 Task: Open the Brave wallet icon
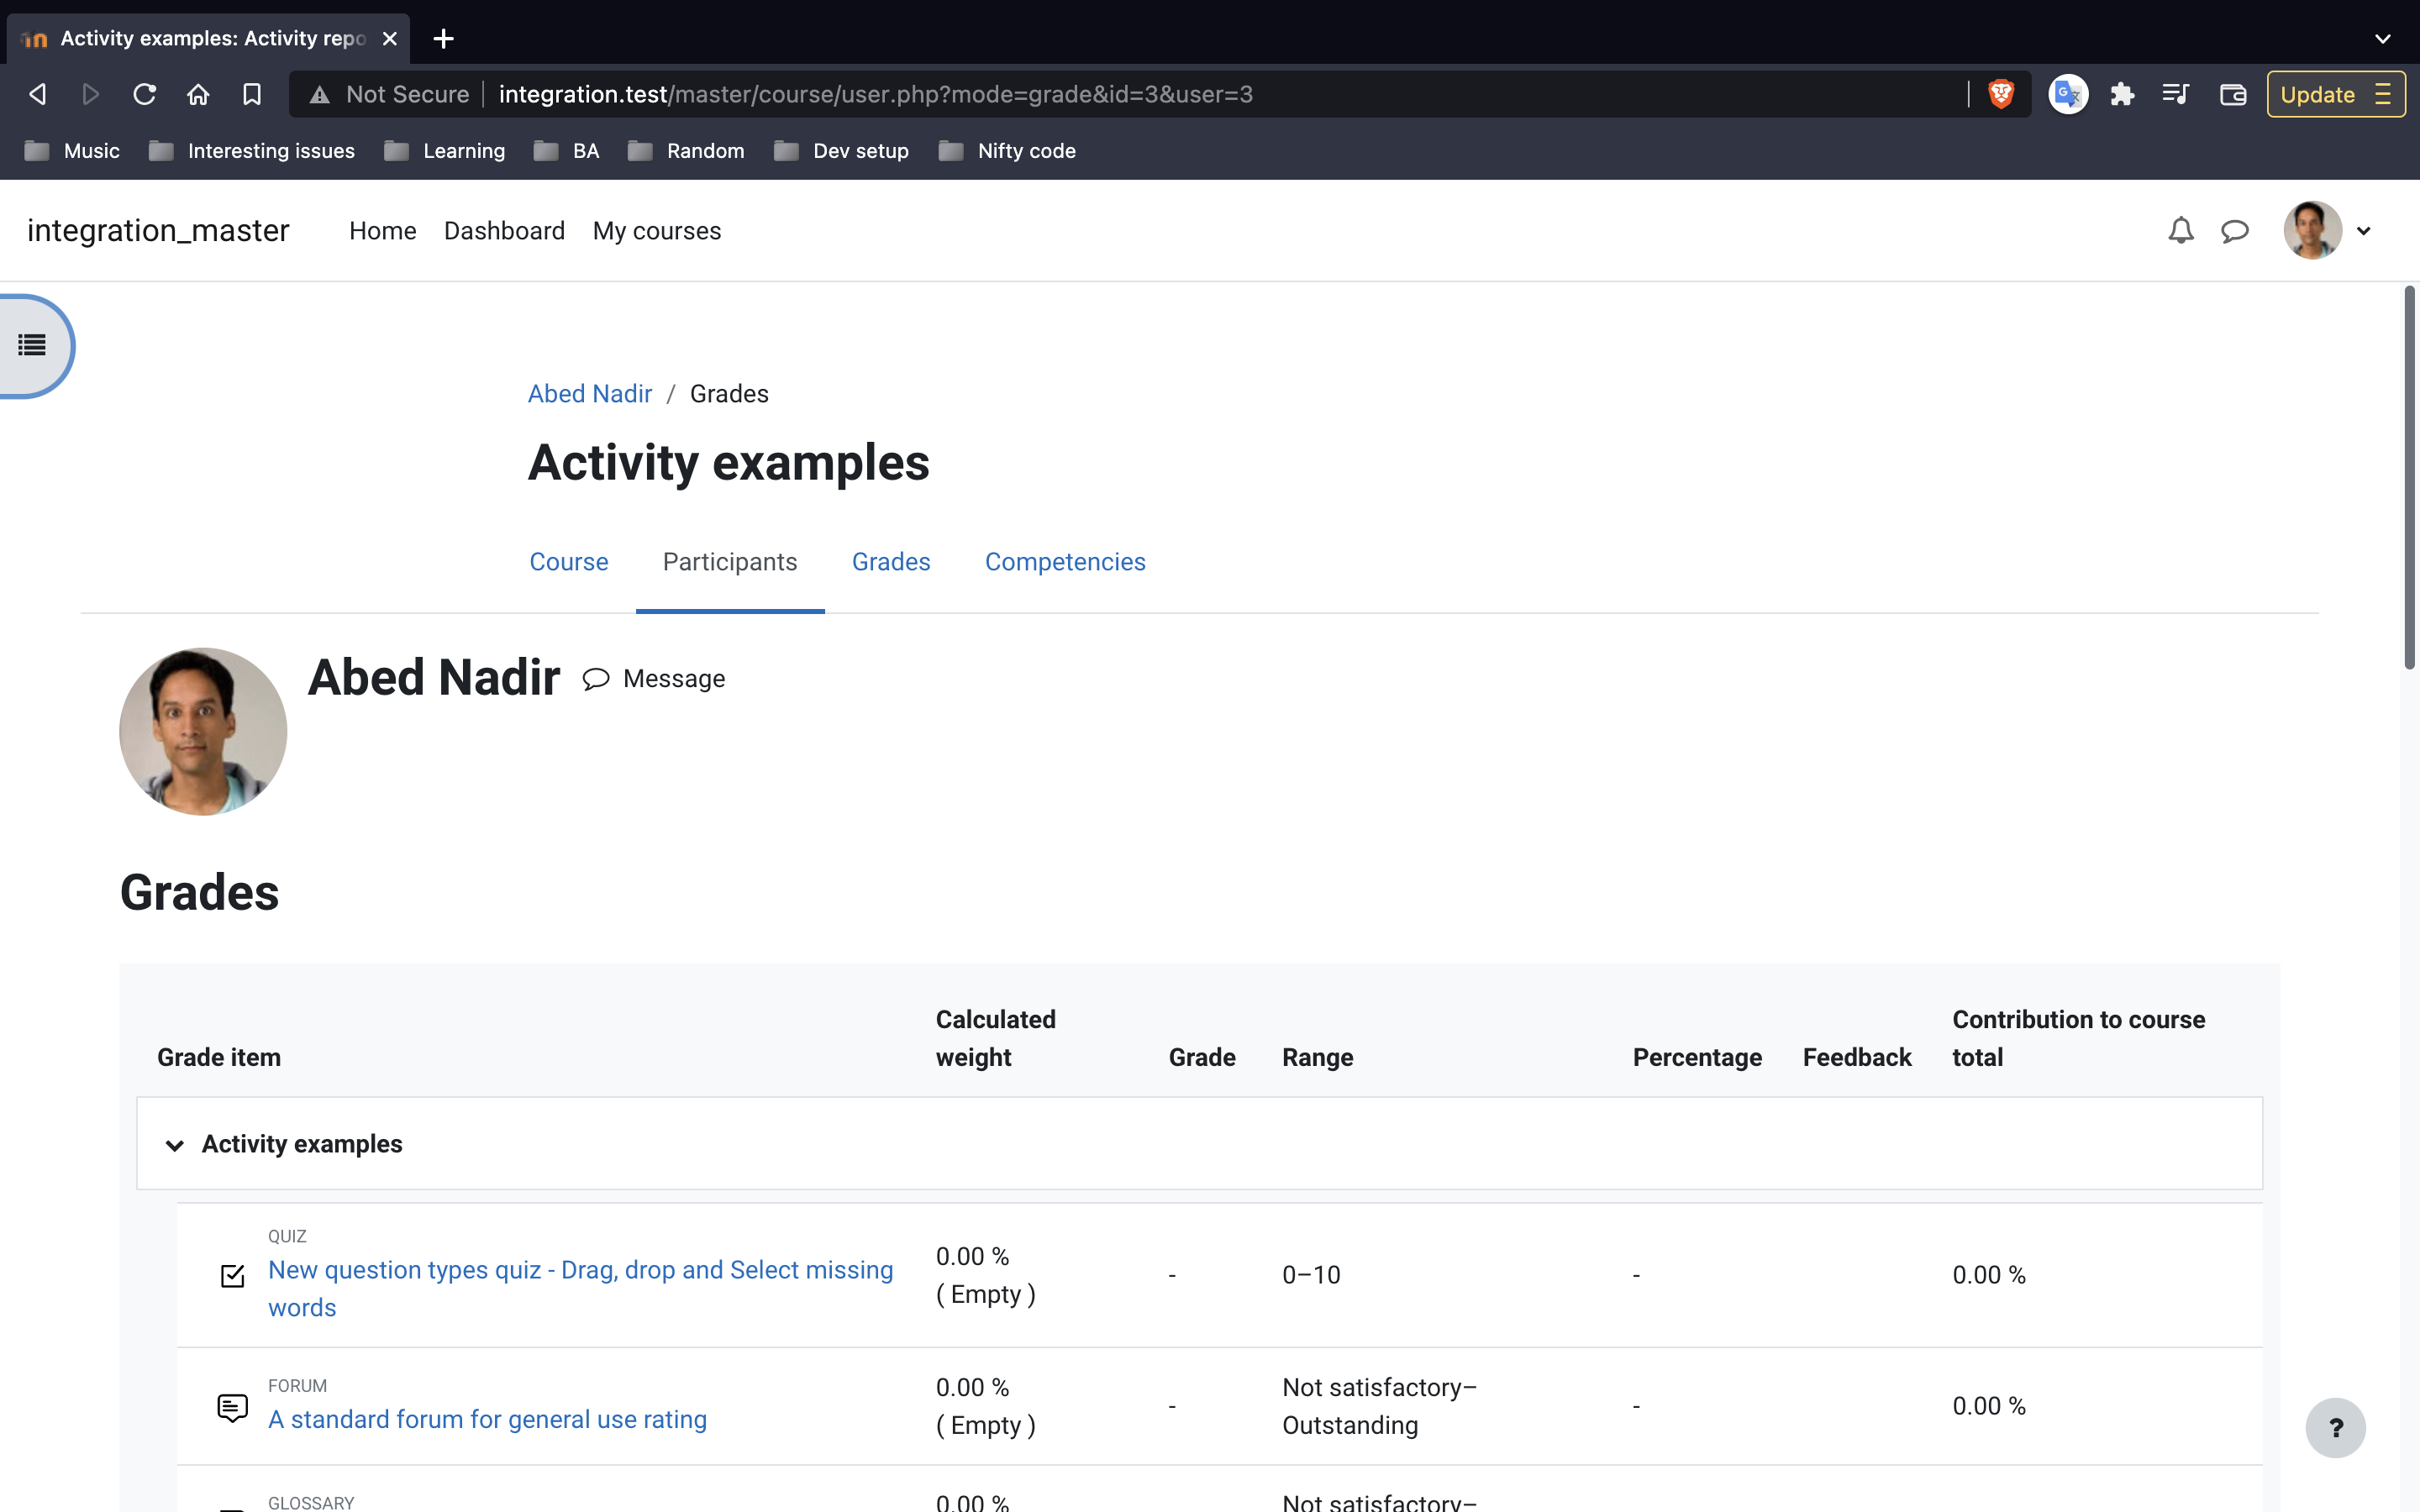point(2233,94)
